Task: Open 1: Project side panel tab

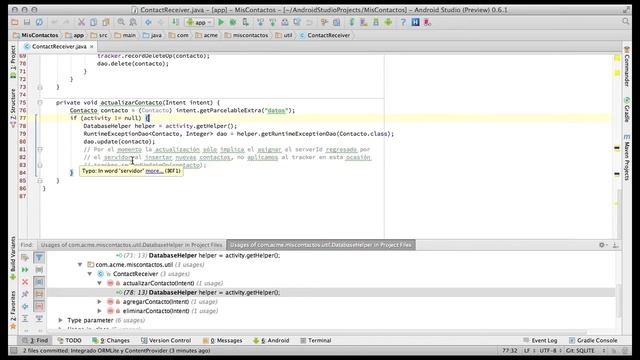Action: click(x=13, y=62)
